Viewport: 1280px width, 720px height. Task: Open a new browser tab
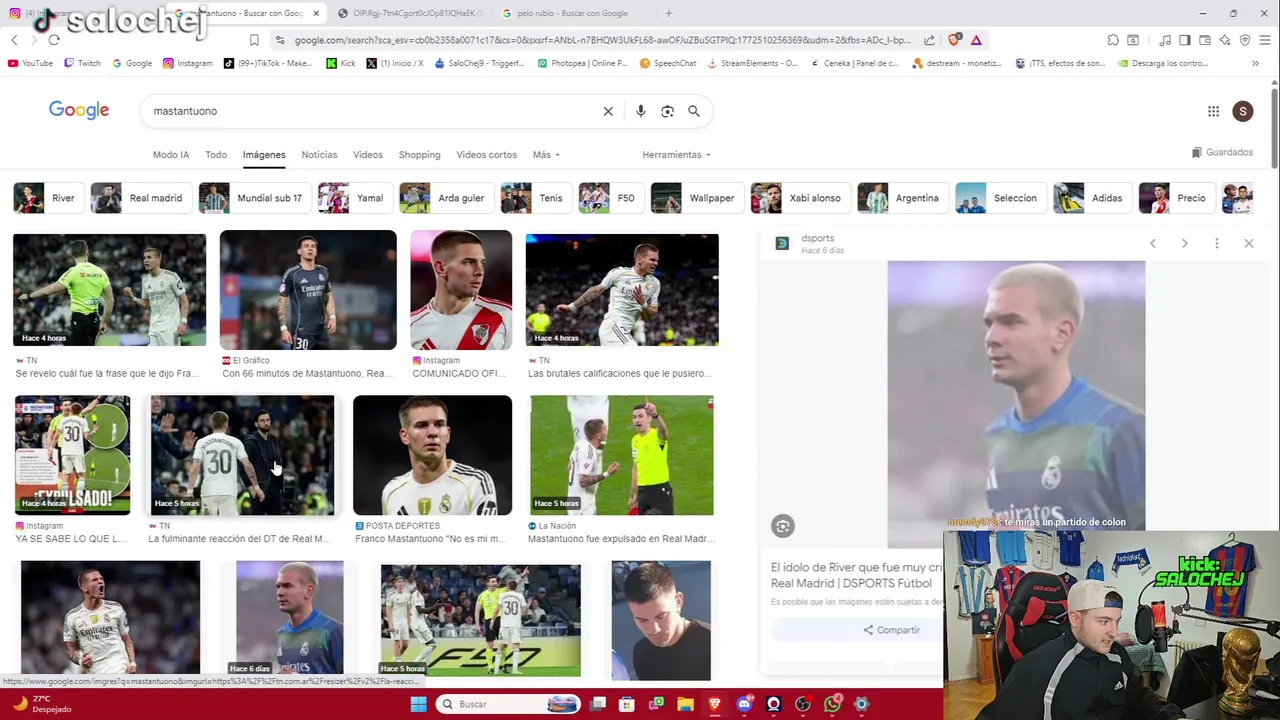pyautogui.click(x=669, y=13)
